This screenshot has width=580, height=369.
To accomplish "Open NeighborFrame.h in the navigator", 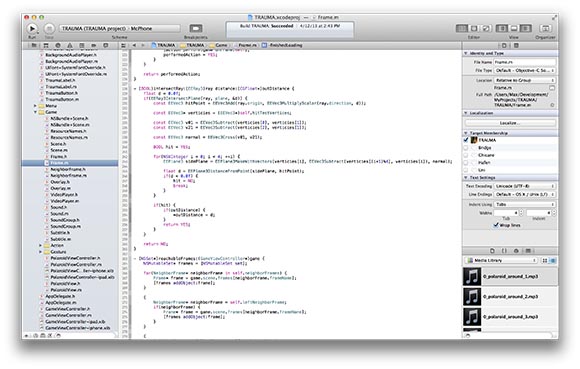I will click(68, 169).
